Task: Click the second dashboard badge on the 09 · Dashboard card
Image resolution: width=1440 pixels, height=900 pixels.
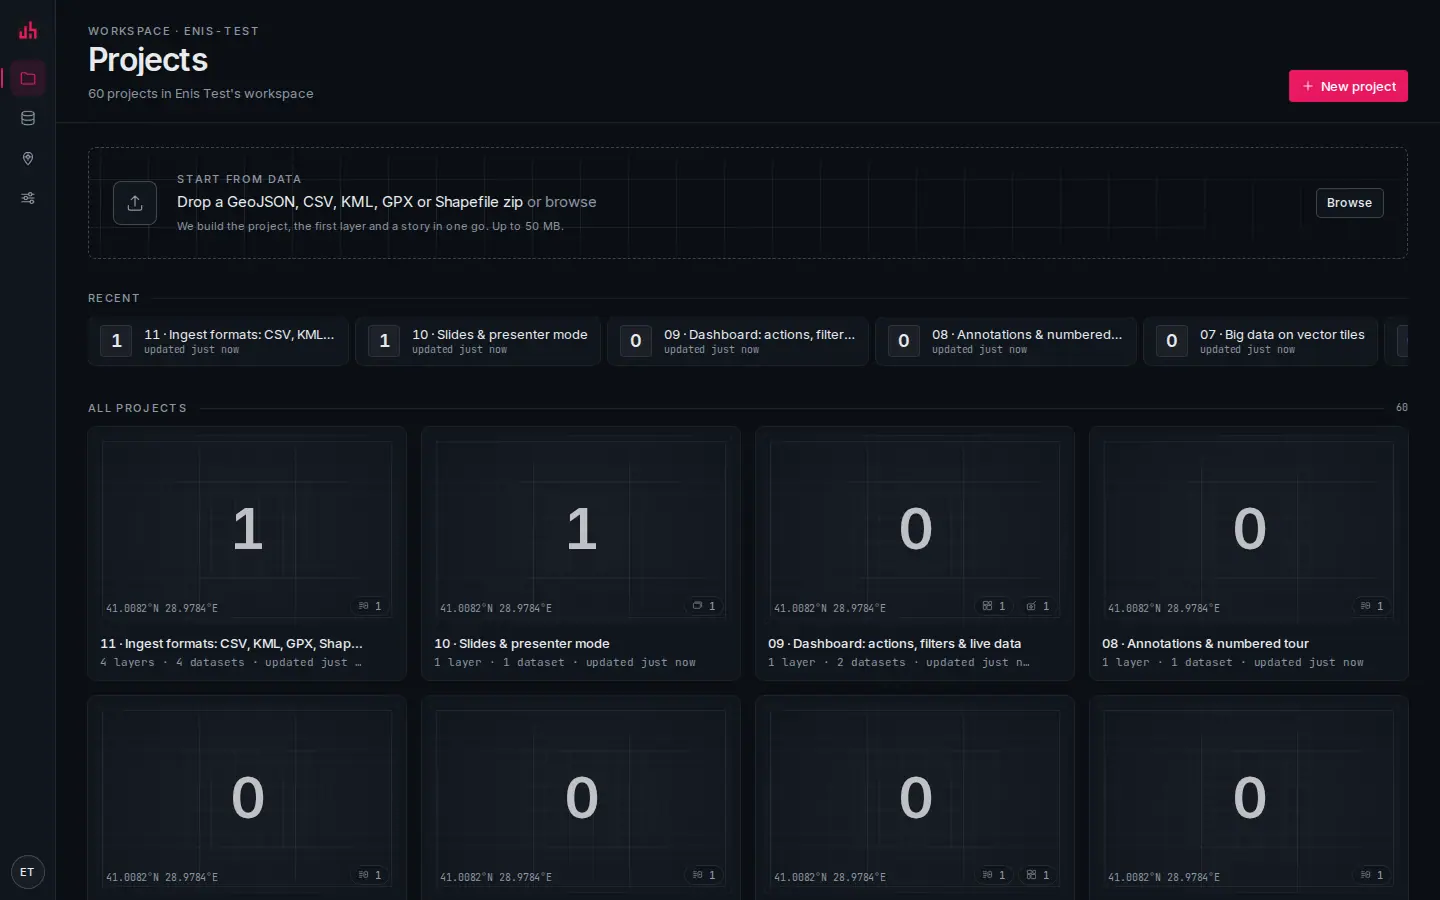Action: [x=1038, y=606]
